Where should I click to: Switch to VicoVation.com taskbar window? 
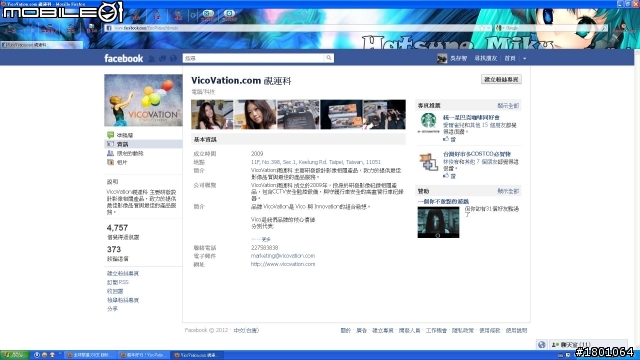pos(197,355)
